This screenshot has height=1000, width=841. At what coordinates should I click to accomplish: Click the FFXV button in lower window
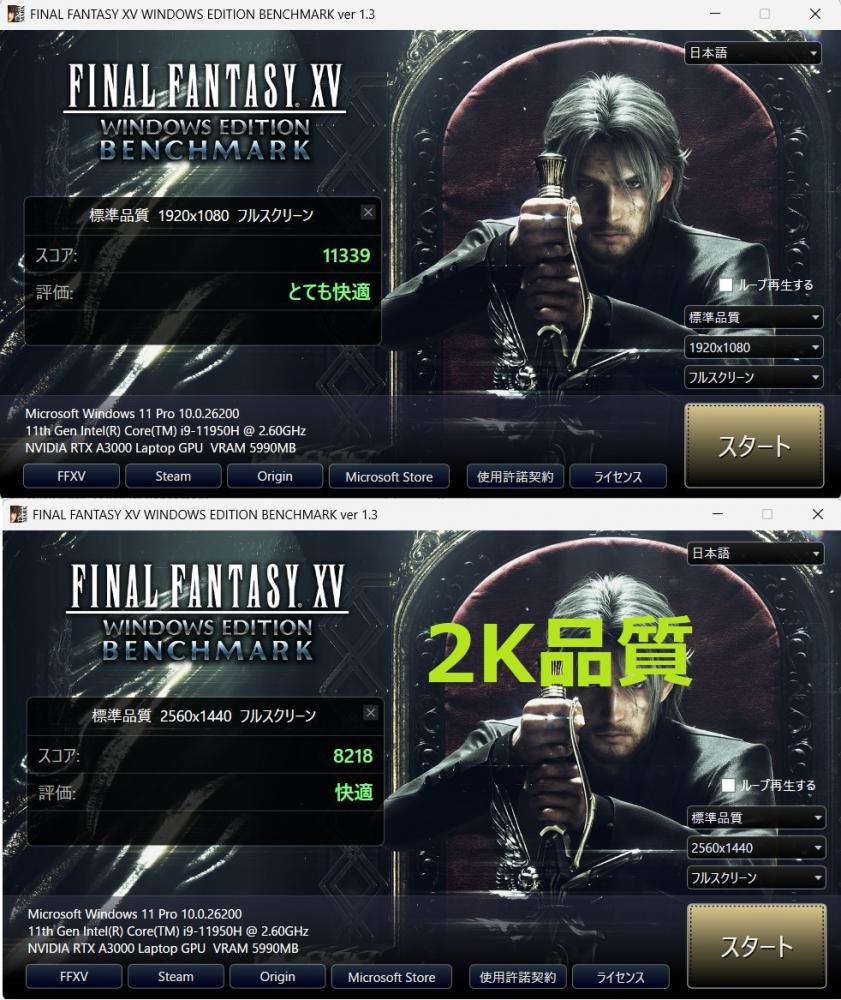click(74, 976)
